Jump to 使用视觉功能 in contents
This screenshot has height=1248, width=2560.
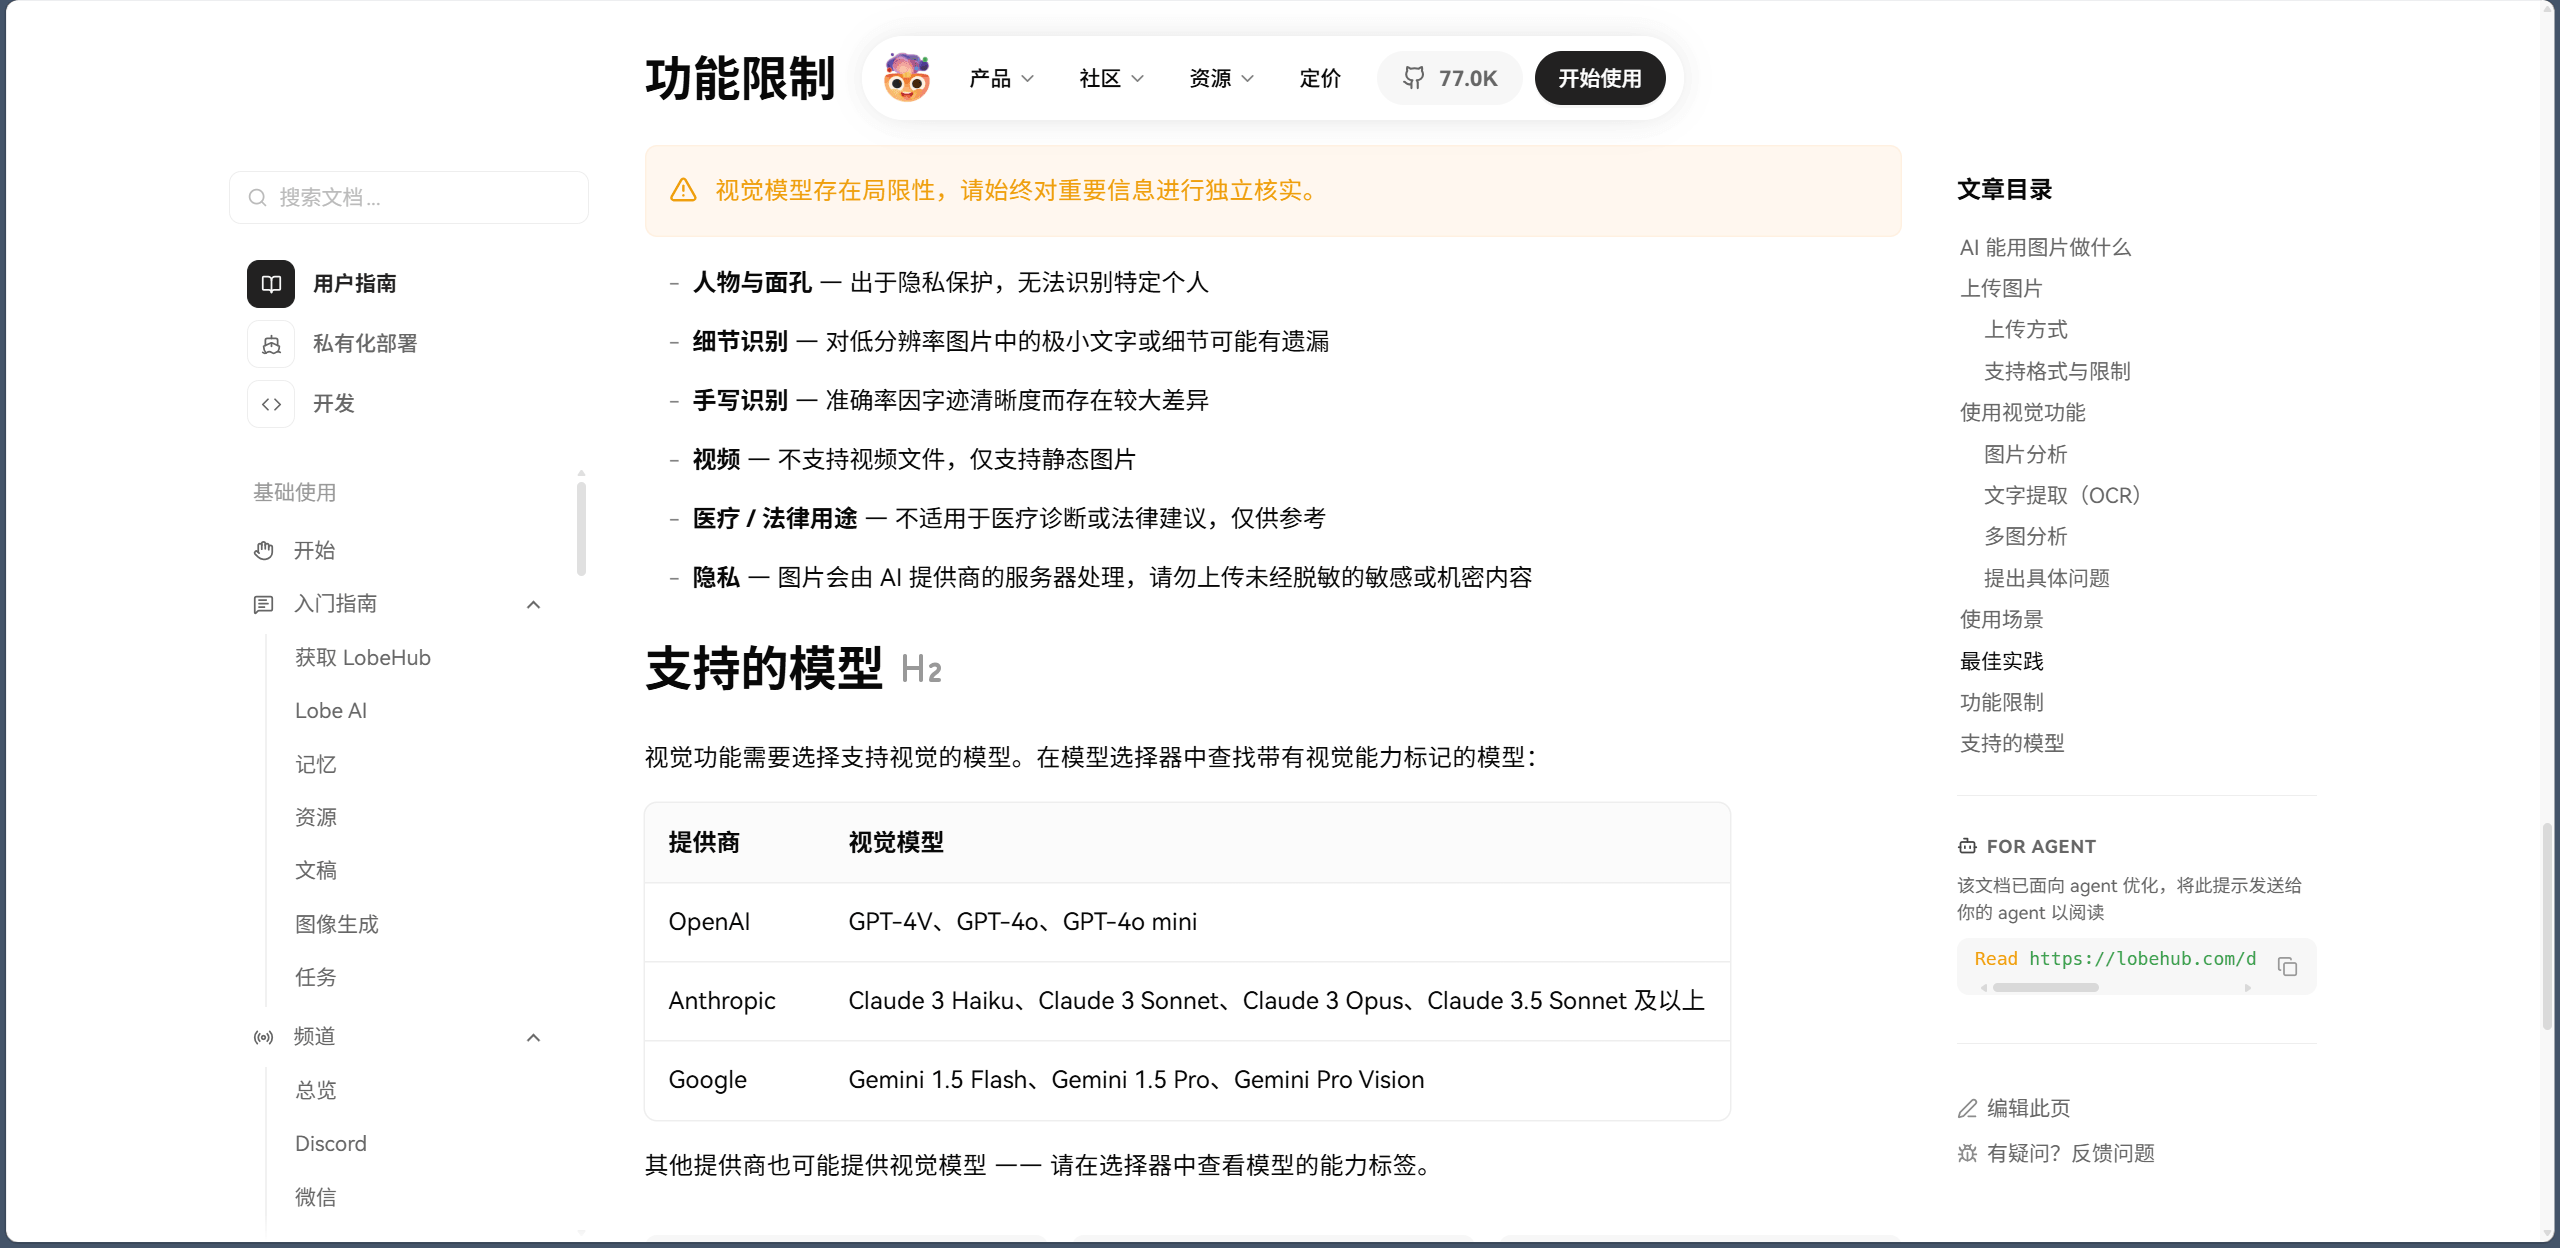point(2022,413)
